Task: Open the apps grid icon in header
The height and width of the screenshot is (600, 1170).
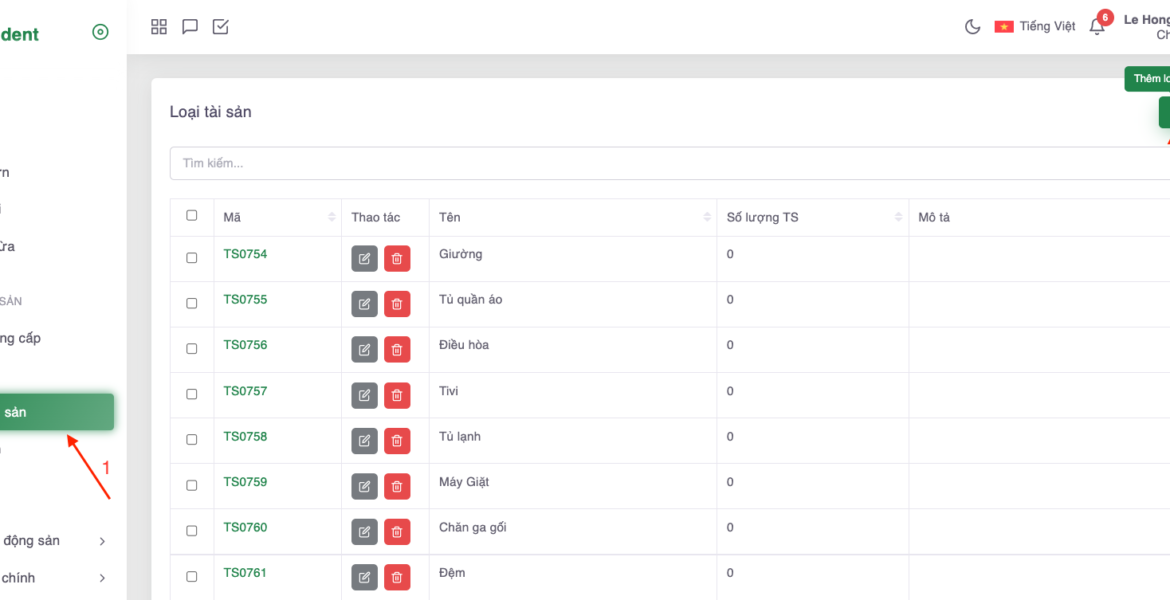Action: click(x=159, y=27)
